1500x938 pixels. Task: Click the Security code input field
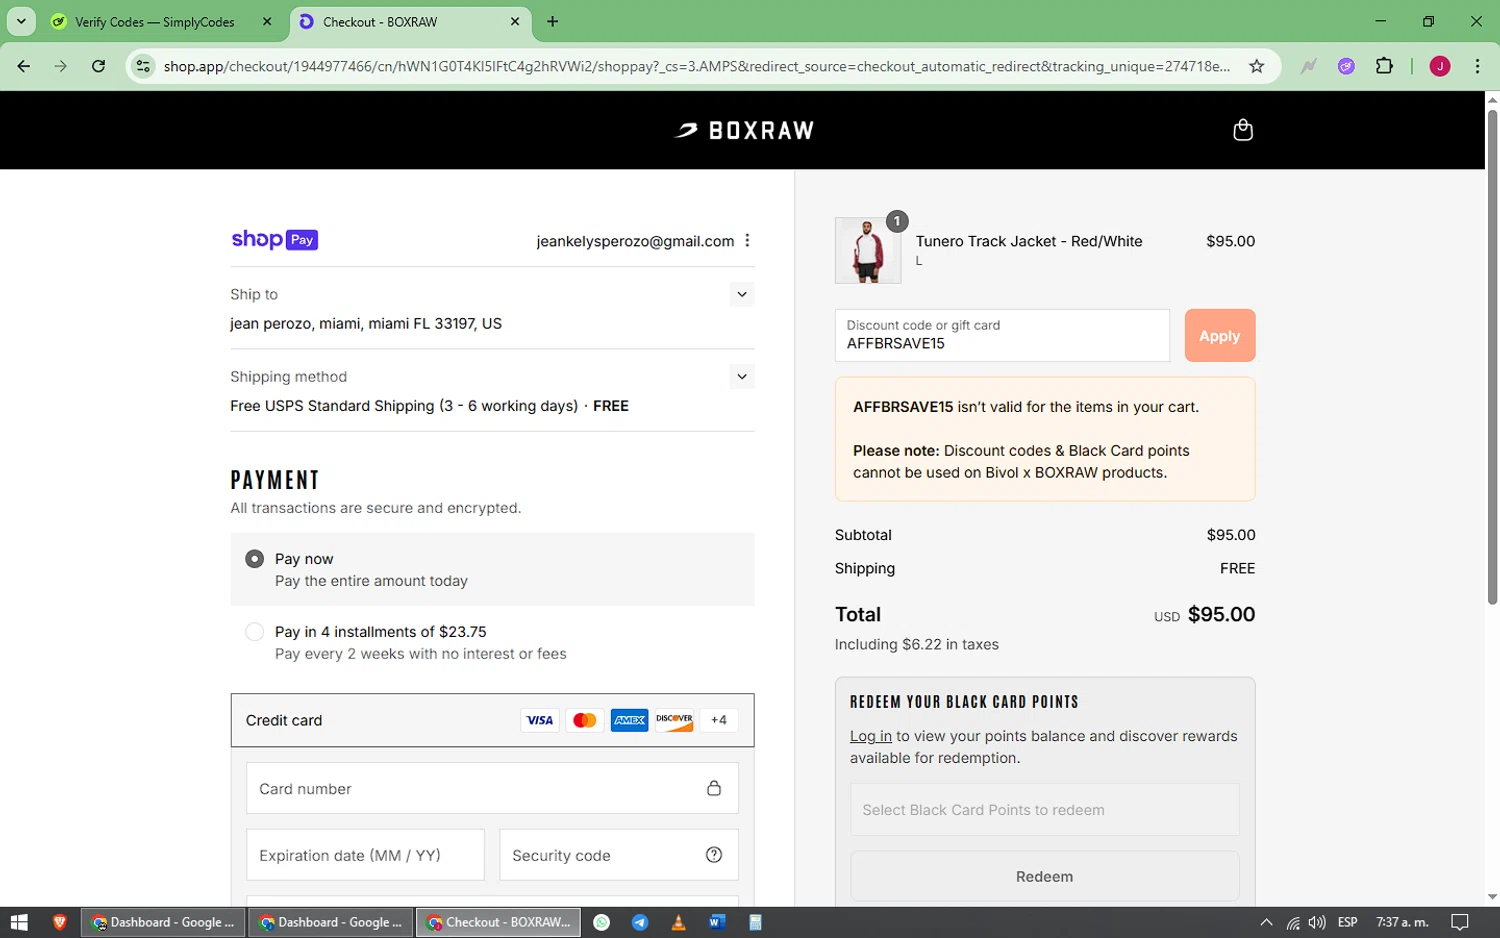[619, 855]
